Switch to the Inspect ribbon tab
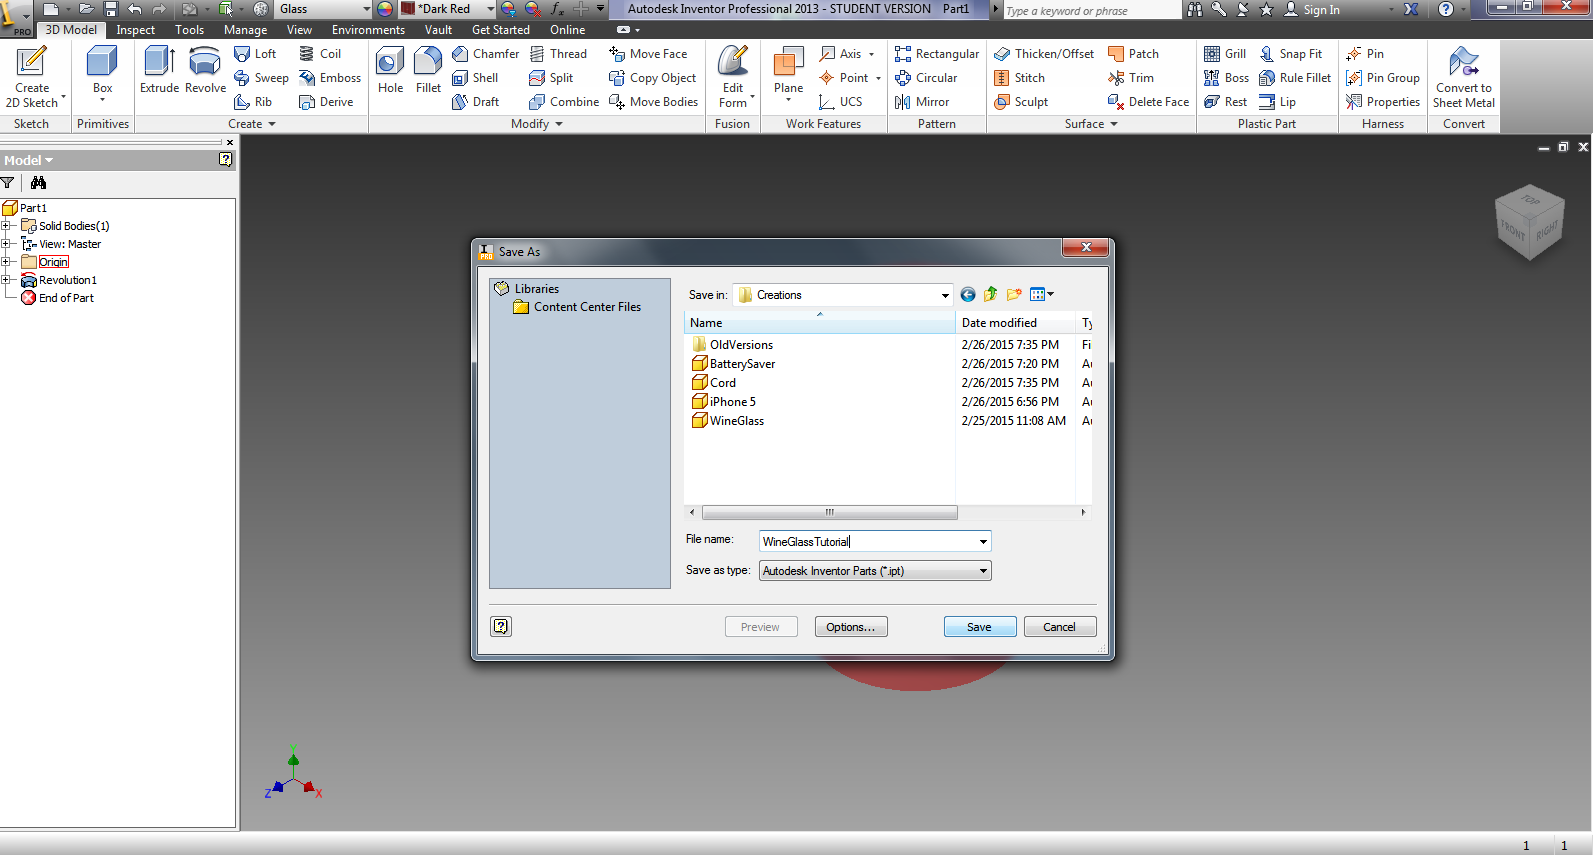 tap(135, 30)
